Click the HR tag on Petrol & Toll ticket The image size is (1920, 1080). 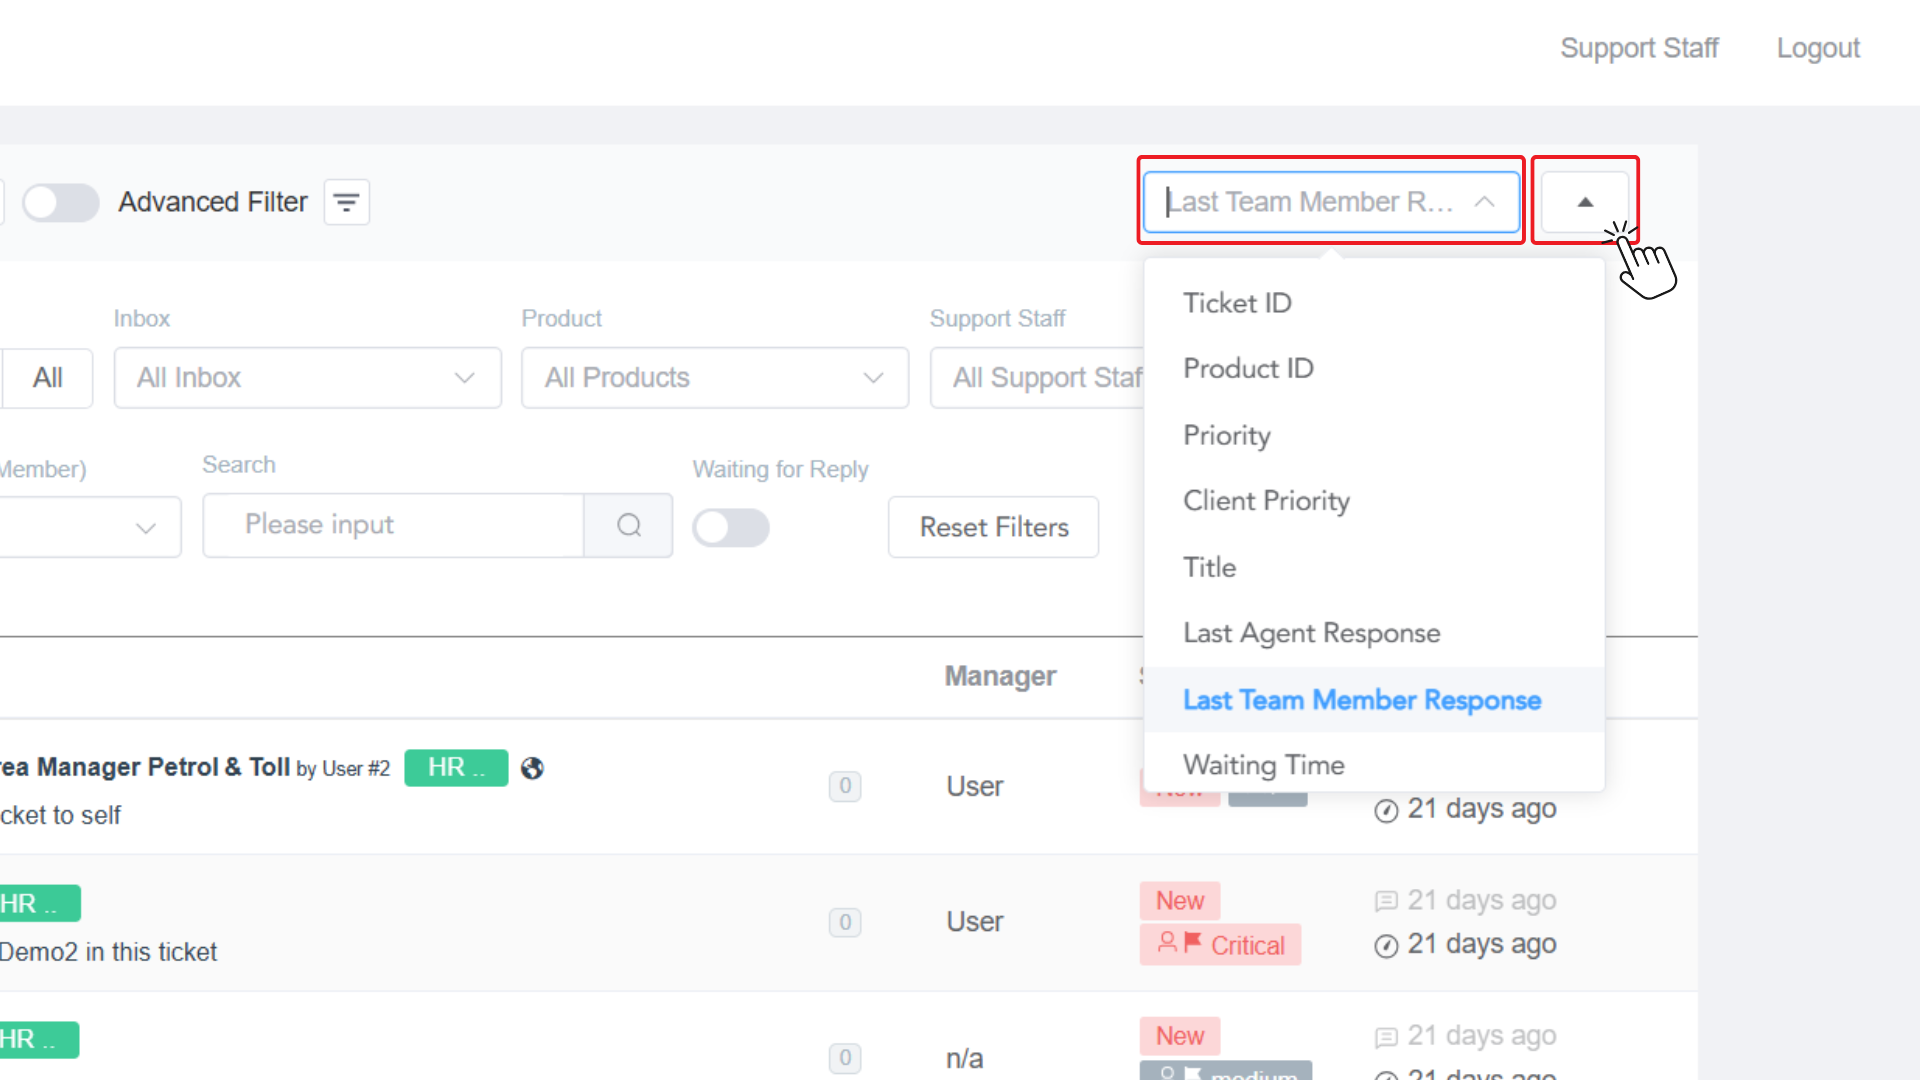point(456,768)
